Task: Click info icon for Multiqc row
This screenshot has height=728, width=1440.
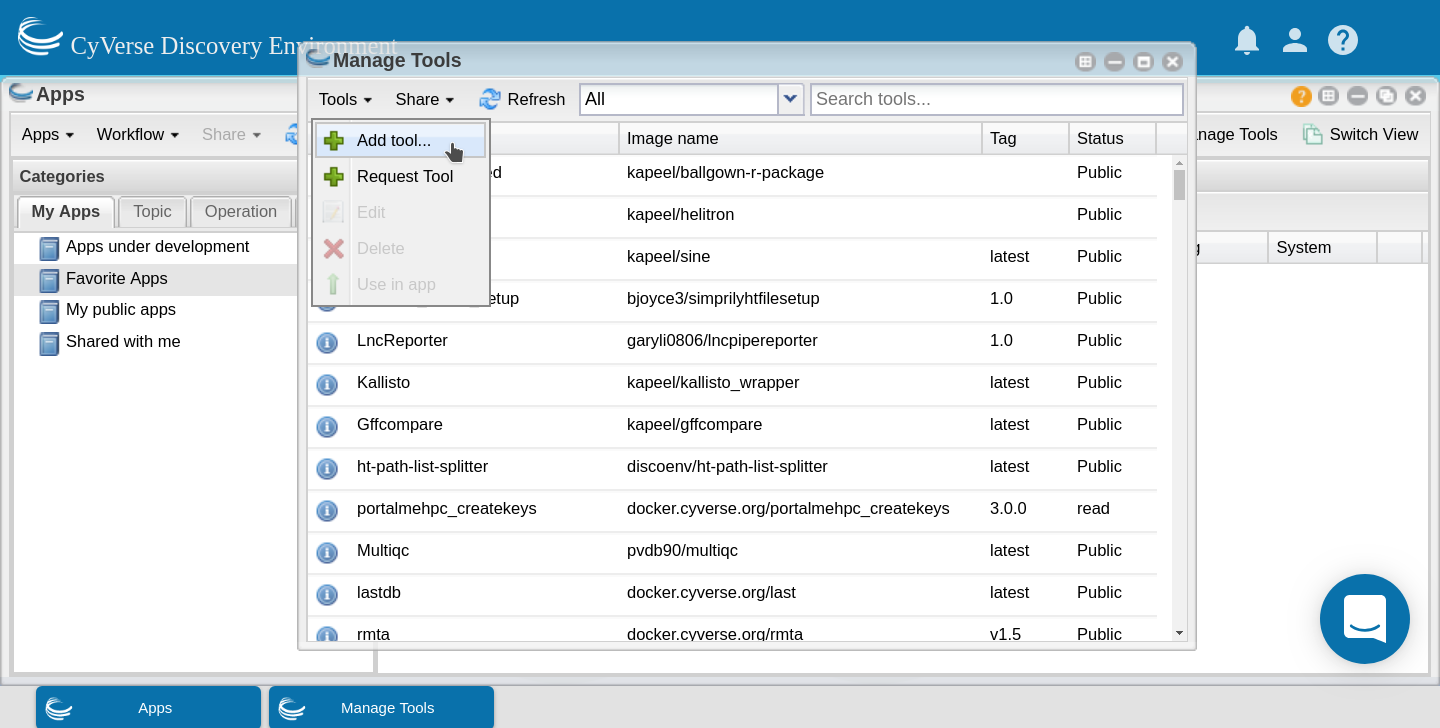Action: point(327,552)
